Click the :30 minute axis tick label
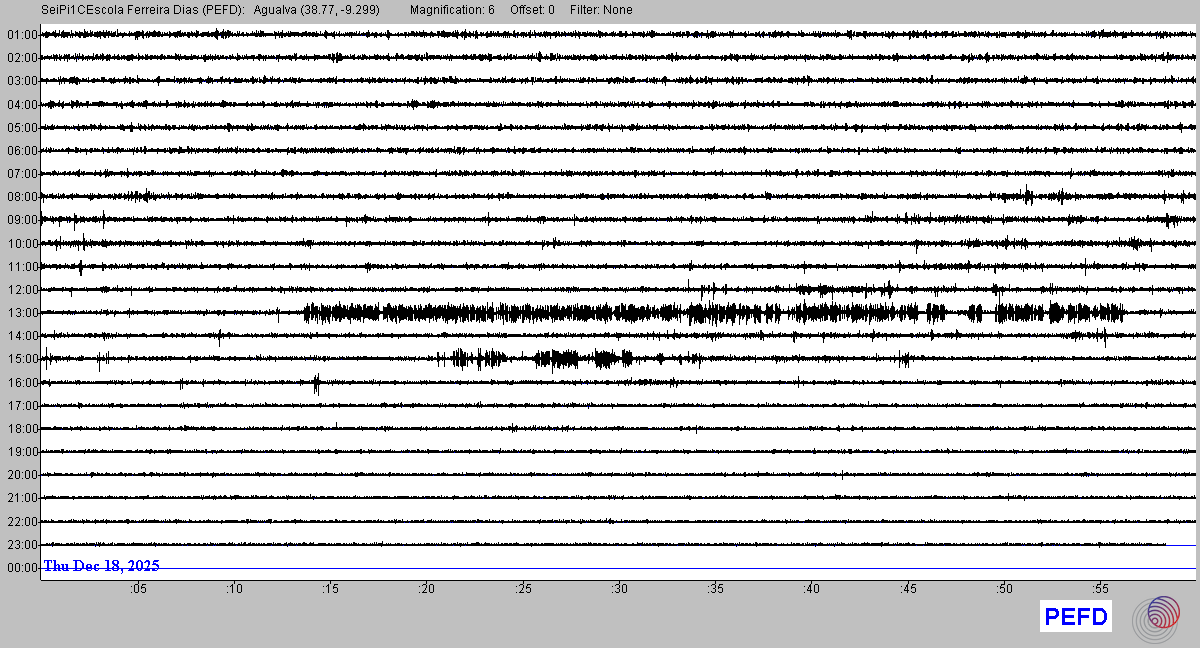1200x648 pixels. (619, 589)
